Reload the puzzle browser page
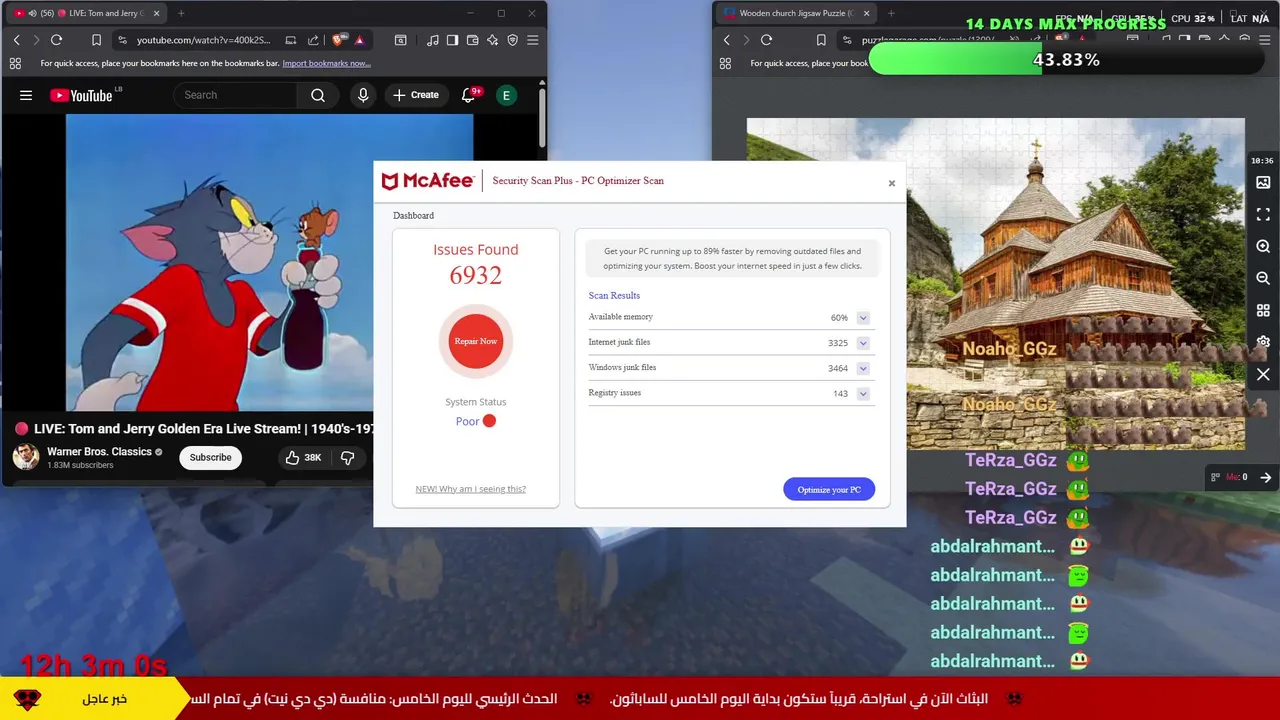 coord(766,40)
